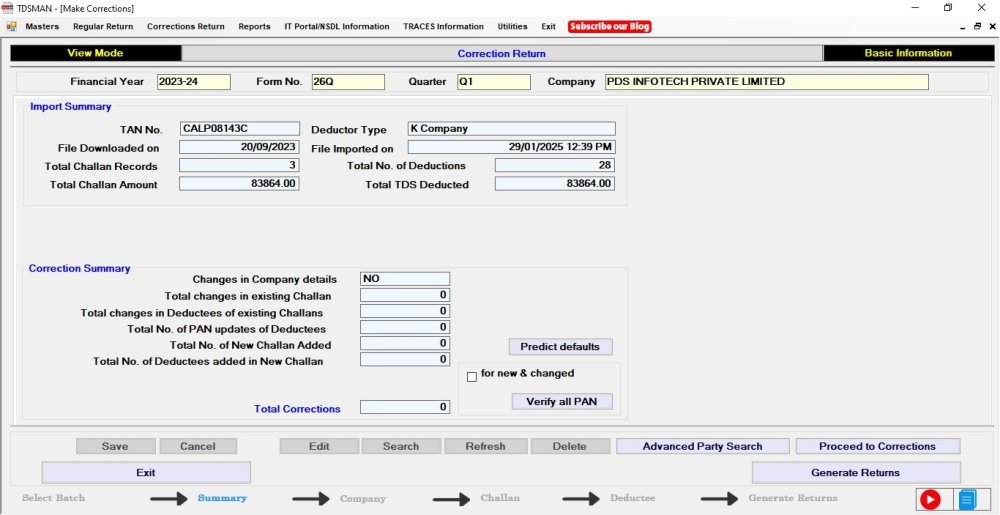This screenshot has height=515, width=1000.
Task: Click Changes in Company details NO field
Action: click(405, 279)
